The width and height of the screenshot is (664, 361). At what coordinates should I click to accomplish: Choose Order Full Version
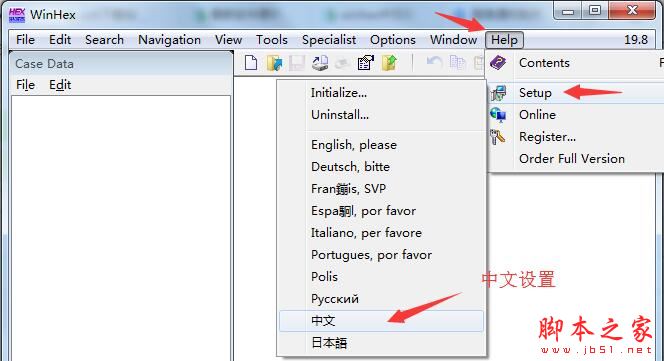pyautogui.click(x=575, y=159)
